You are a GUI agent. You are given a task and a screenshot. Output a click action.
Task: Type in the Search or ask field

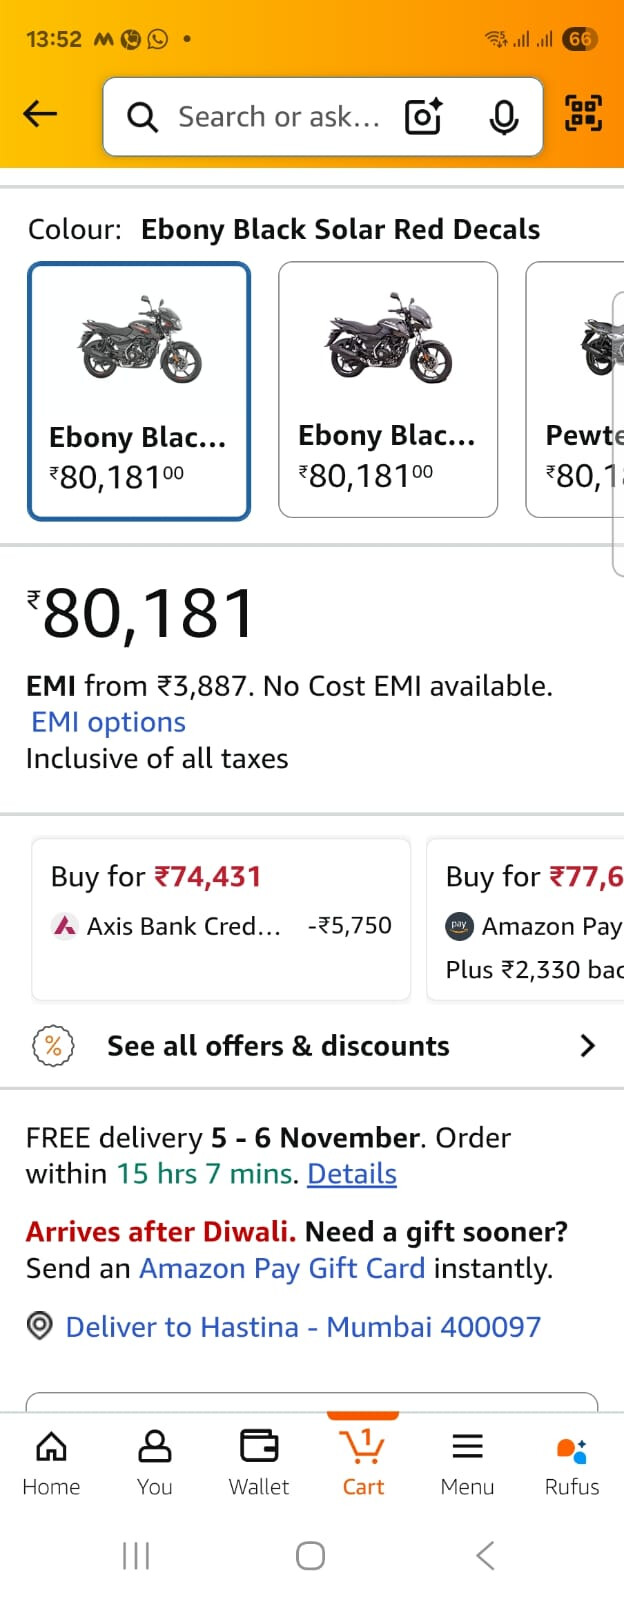click(279, 117)
